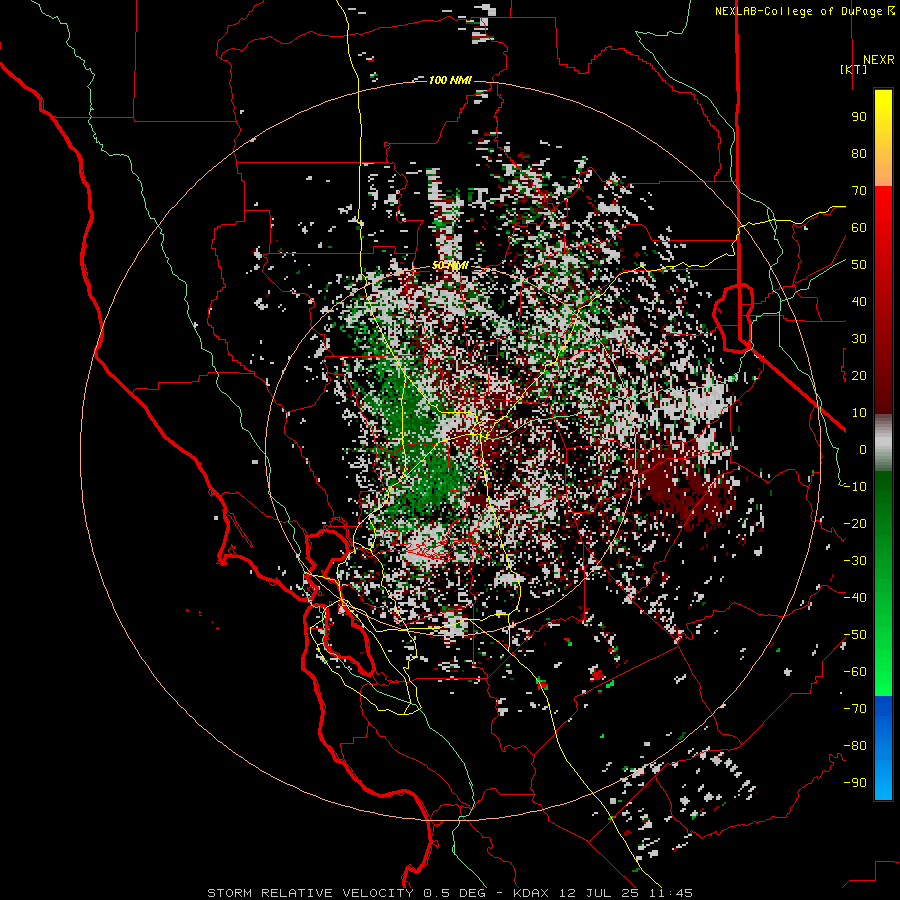This screenshot has height=900, width=900.
Task: Click the NEXLAB-College of DuPage label
Action: click(x=799, y=11)
